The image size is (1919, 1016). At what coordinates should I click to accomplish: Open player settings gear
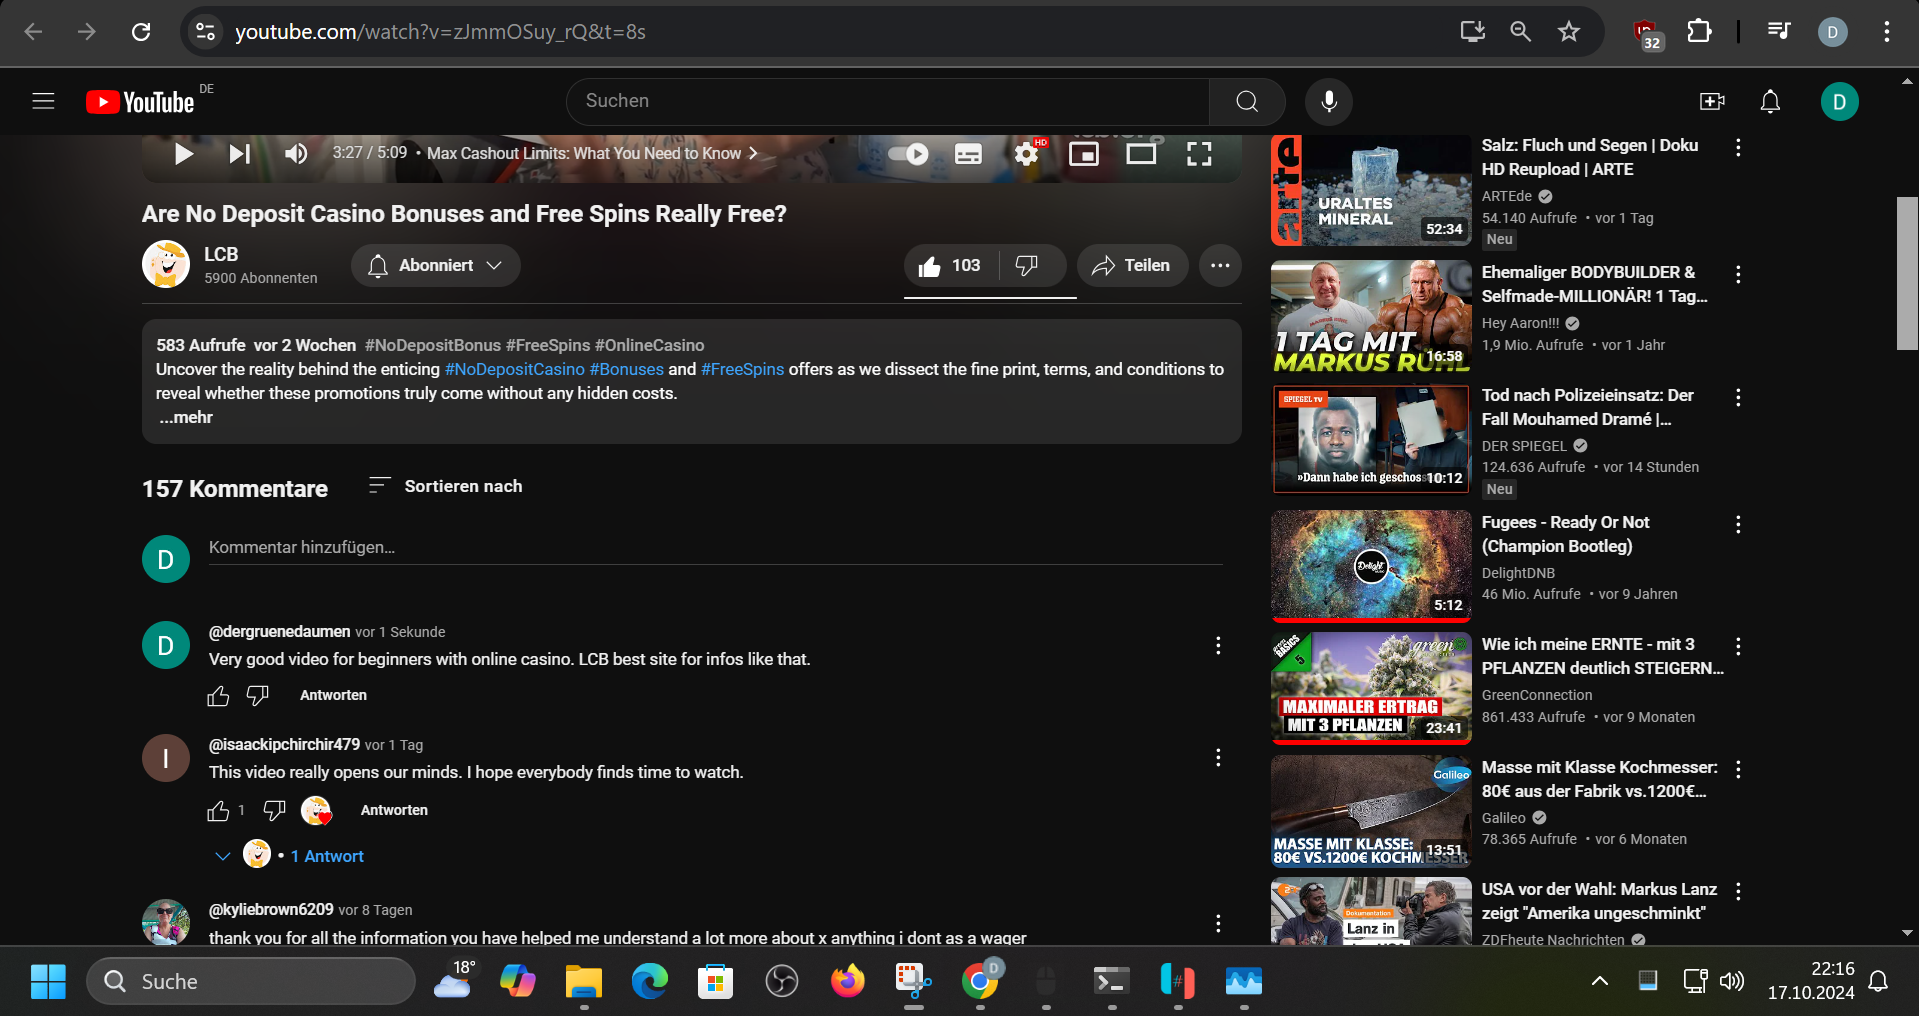click(1026, 154)
